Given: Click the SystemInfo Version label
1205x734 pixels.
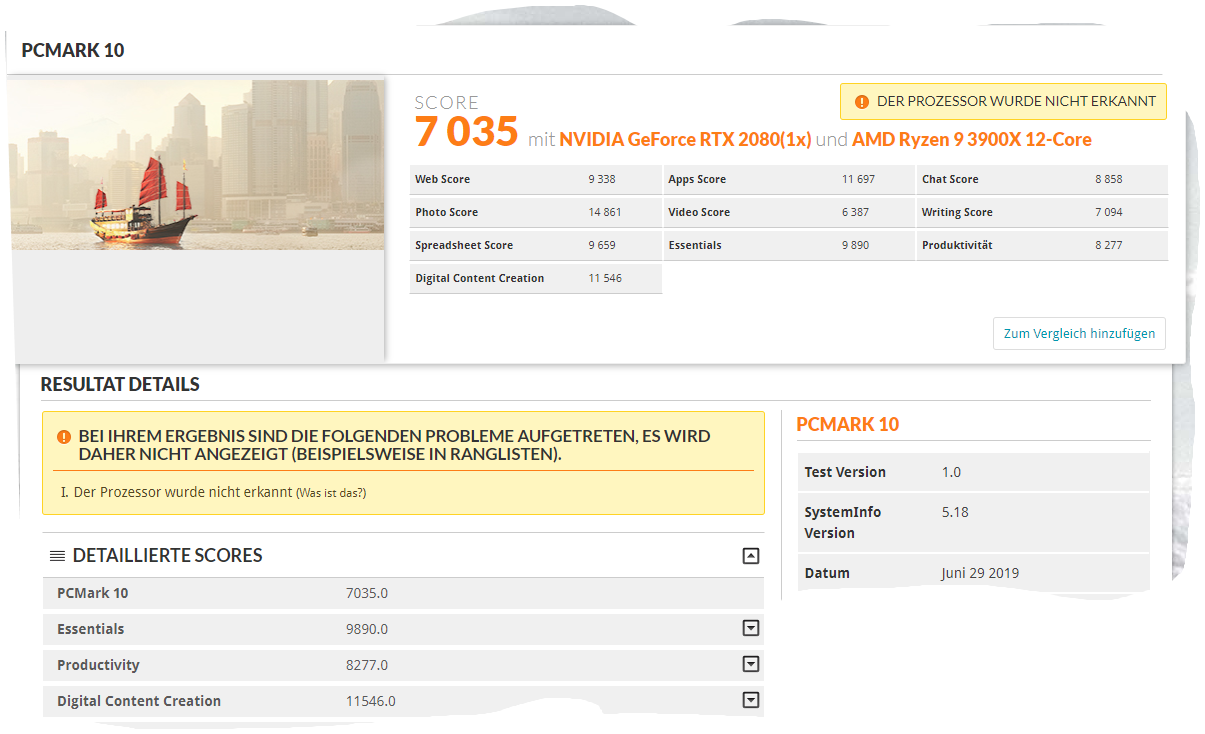Looking at the screenshot, I should coord(843,522).
